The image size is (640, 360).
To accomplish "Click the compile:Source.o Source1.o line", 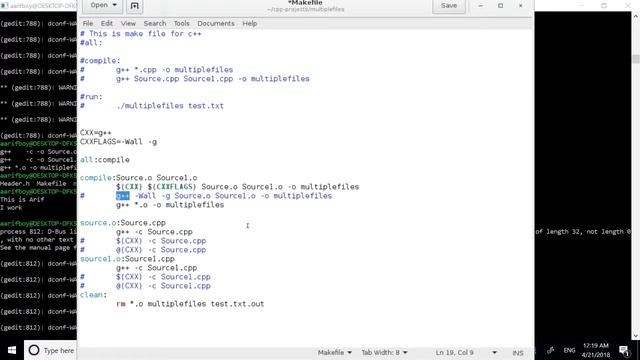I will [138, 178].
